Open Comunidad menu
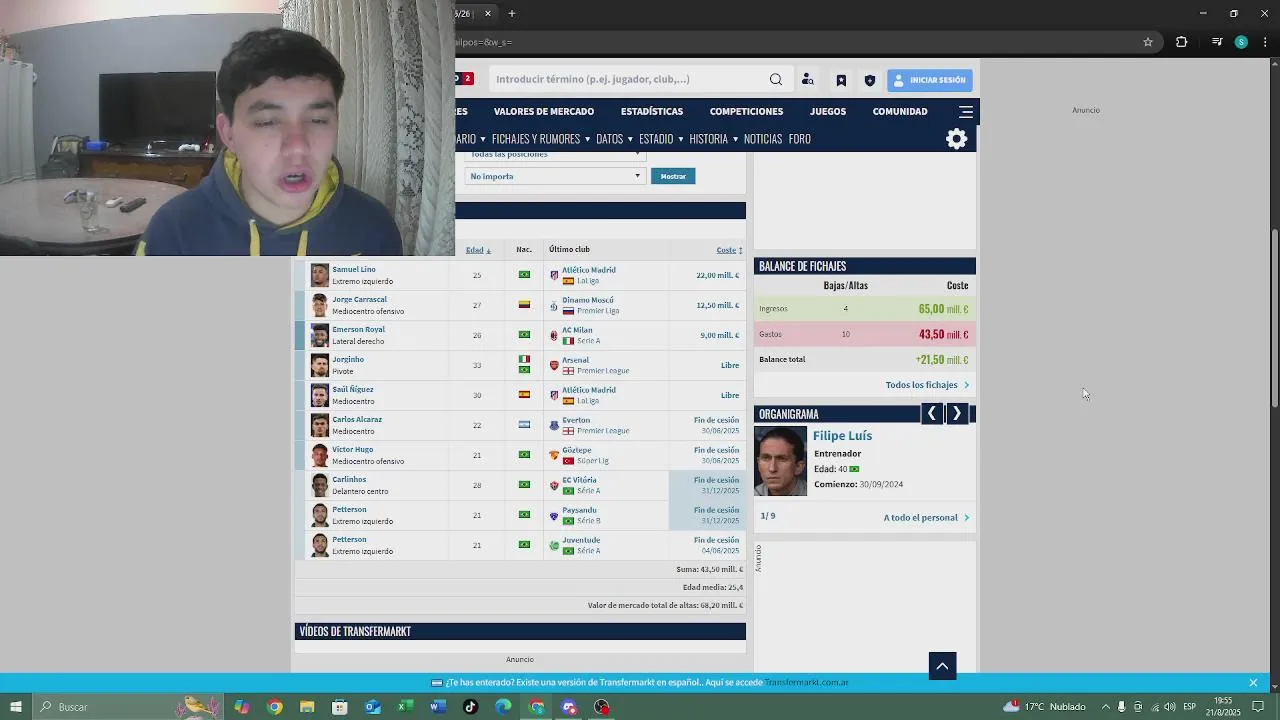The width and height of the screenshot is (1280, 720). coord(900,112)
